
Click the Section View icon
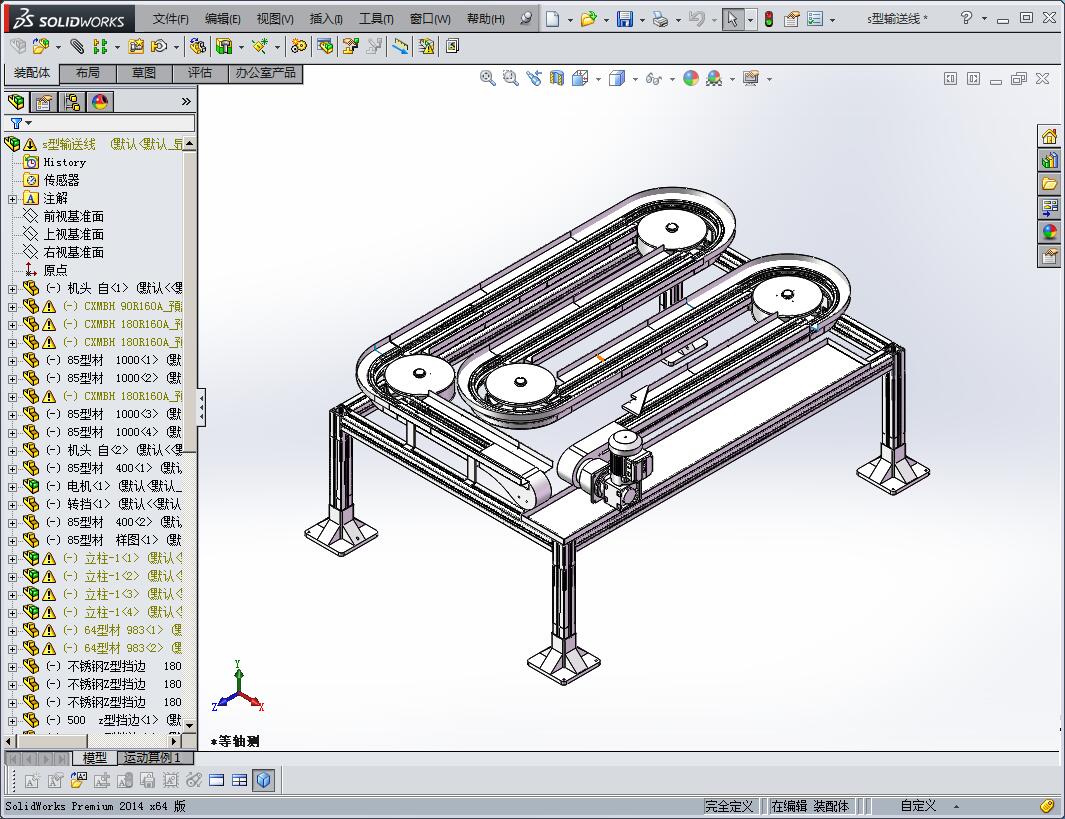click(556, 78)
